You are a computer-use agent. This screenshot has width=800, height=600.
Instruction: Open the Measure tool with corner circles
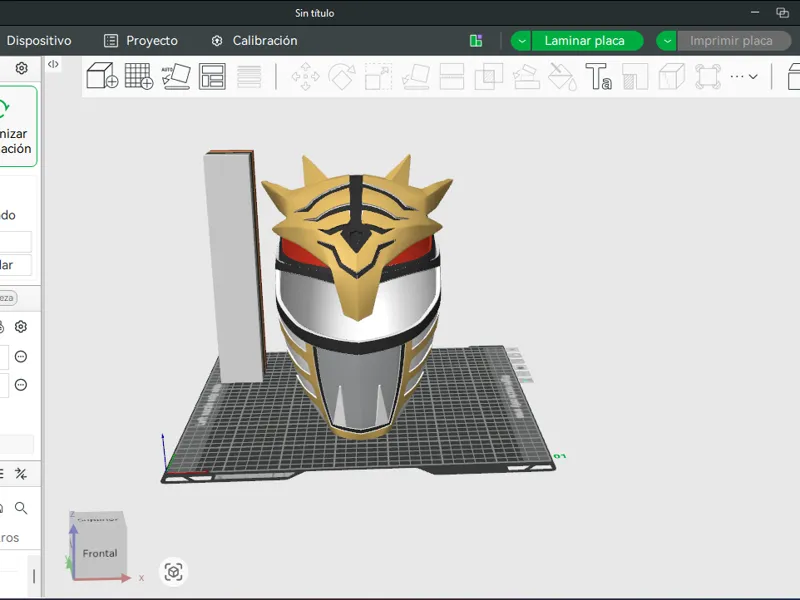(x=708, y=77)
